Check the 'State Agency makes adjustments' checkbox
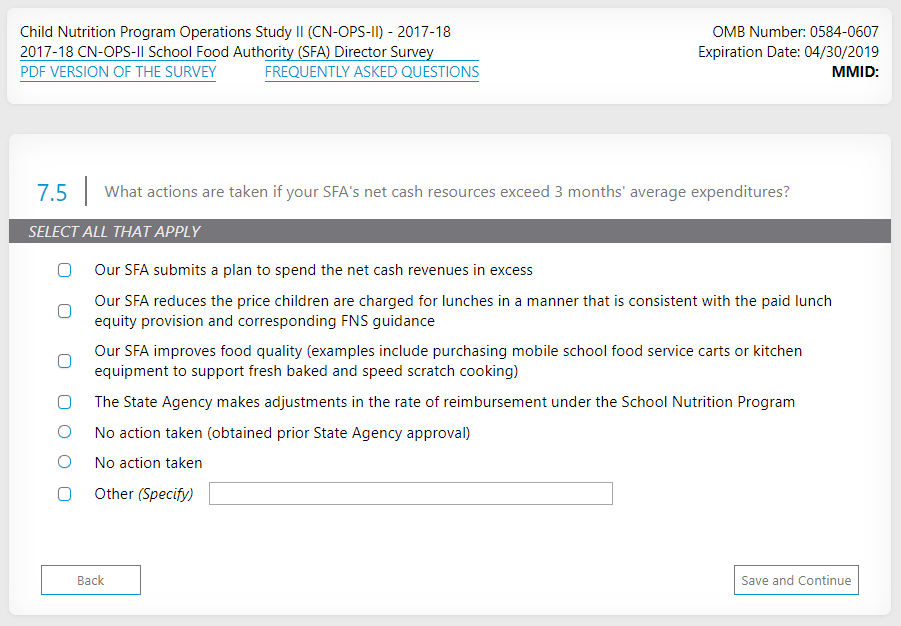 tap(65, 402)
